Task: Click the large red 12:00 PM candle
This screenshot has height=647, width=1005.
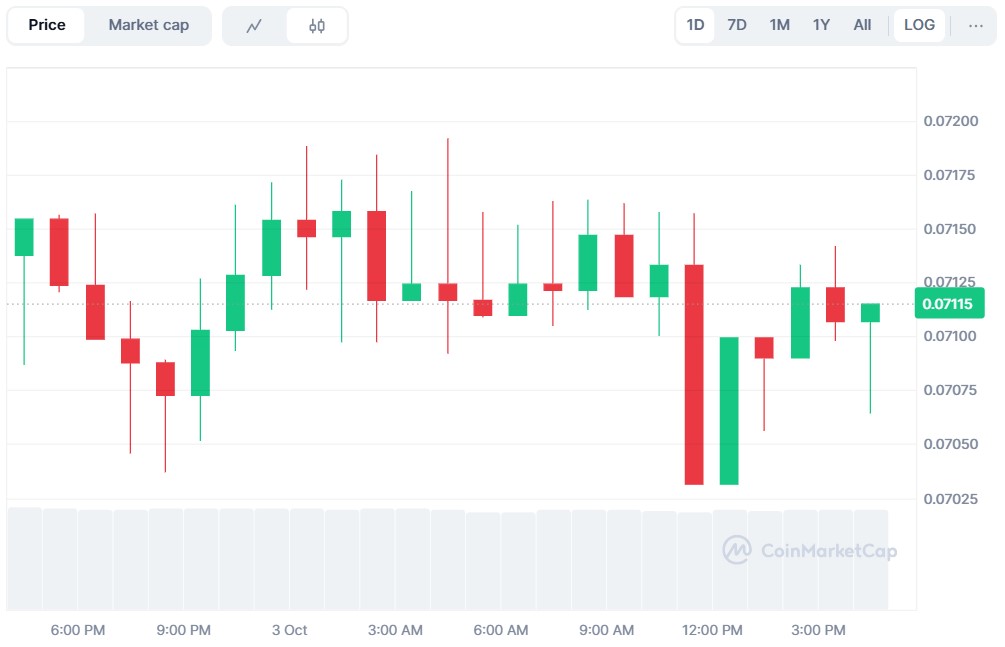Action: pyautogui.click(x=694, y=374)
